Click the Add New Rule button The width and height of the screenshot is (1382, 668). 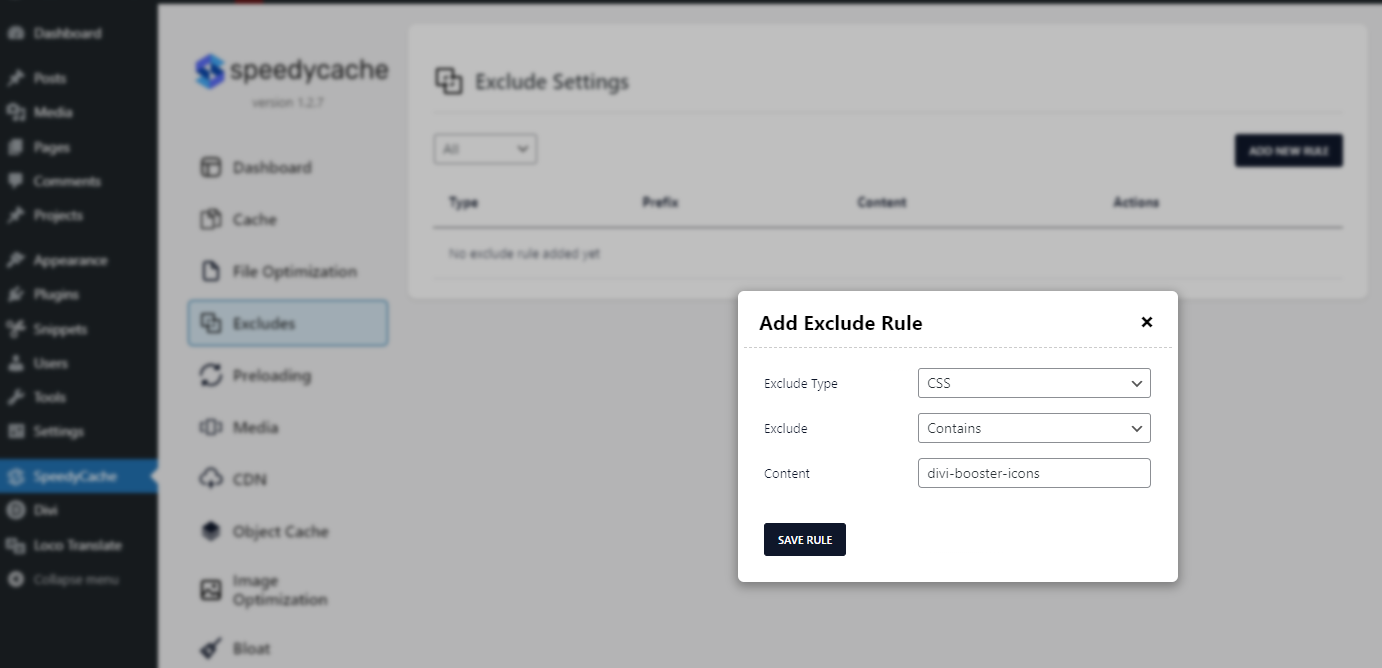click(x=1288, y=151)
